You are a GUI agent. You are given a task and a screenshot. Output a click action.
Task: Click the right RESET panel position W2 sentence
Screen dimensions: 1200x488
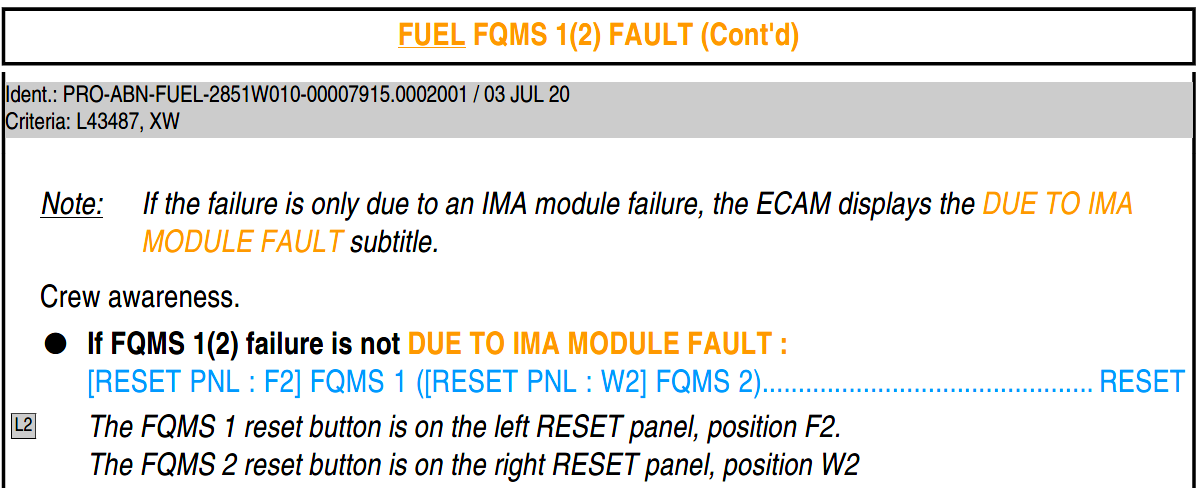tap(474, 465)
